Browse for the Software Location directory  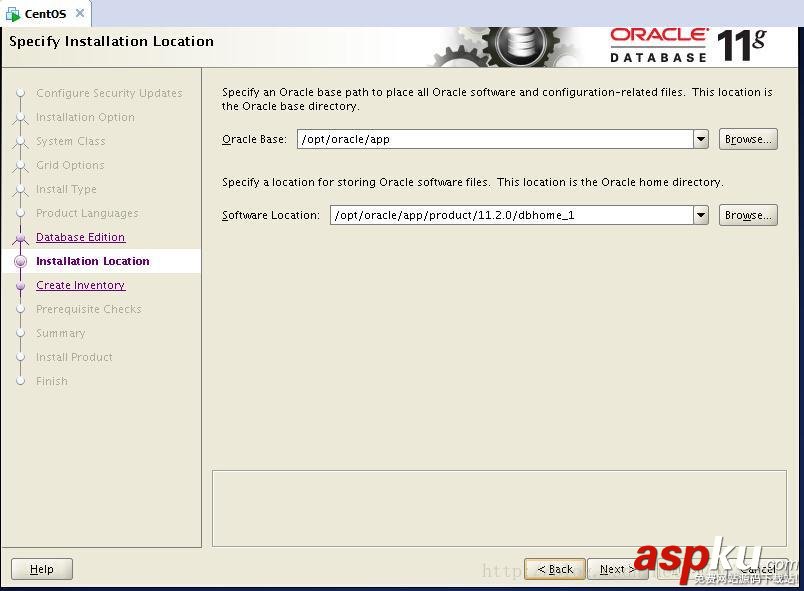click(x=748, y=215)
